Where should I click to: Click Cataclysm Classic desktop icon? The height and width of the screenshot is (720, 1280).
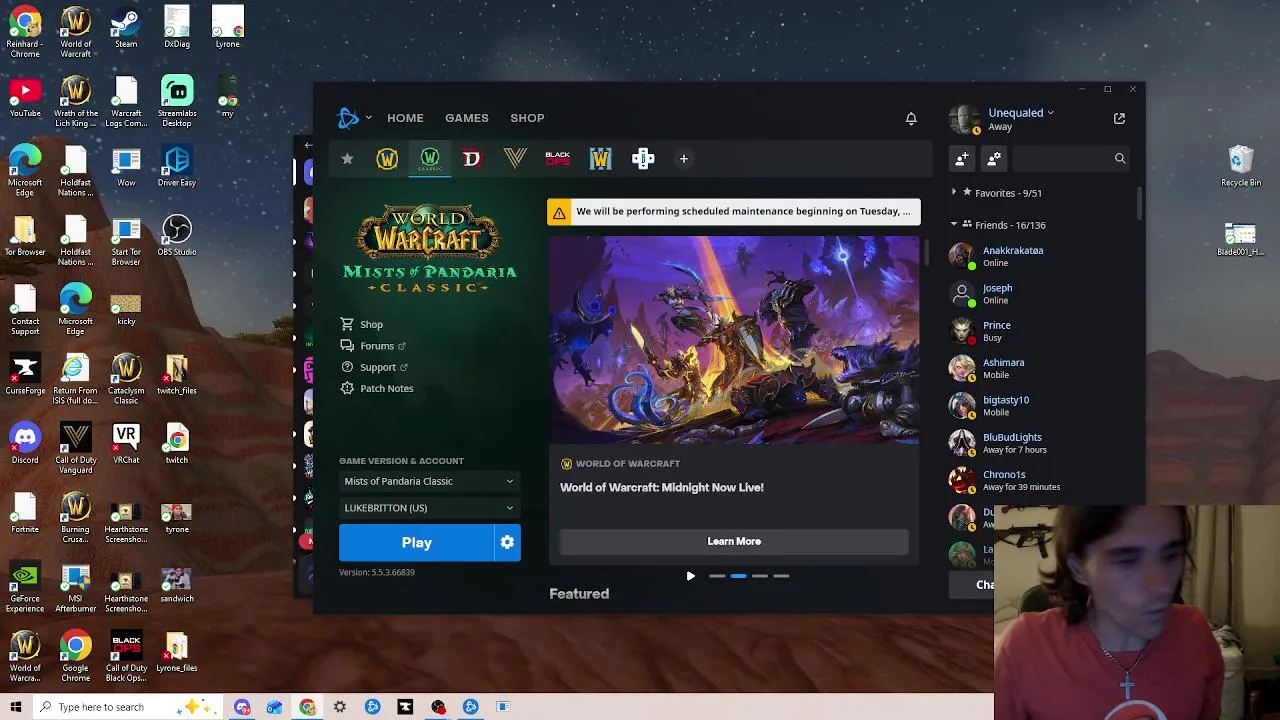pyautogui.click(x=126, y=379)
